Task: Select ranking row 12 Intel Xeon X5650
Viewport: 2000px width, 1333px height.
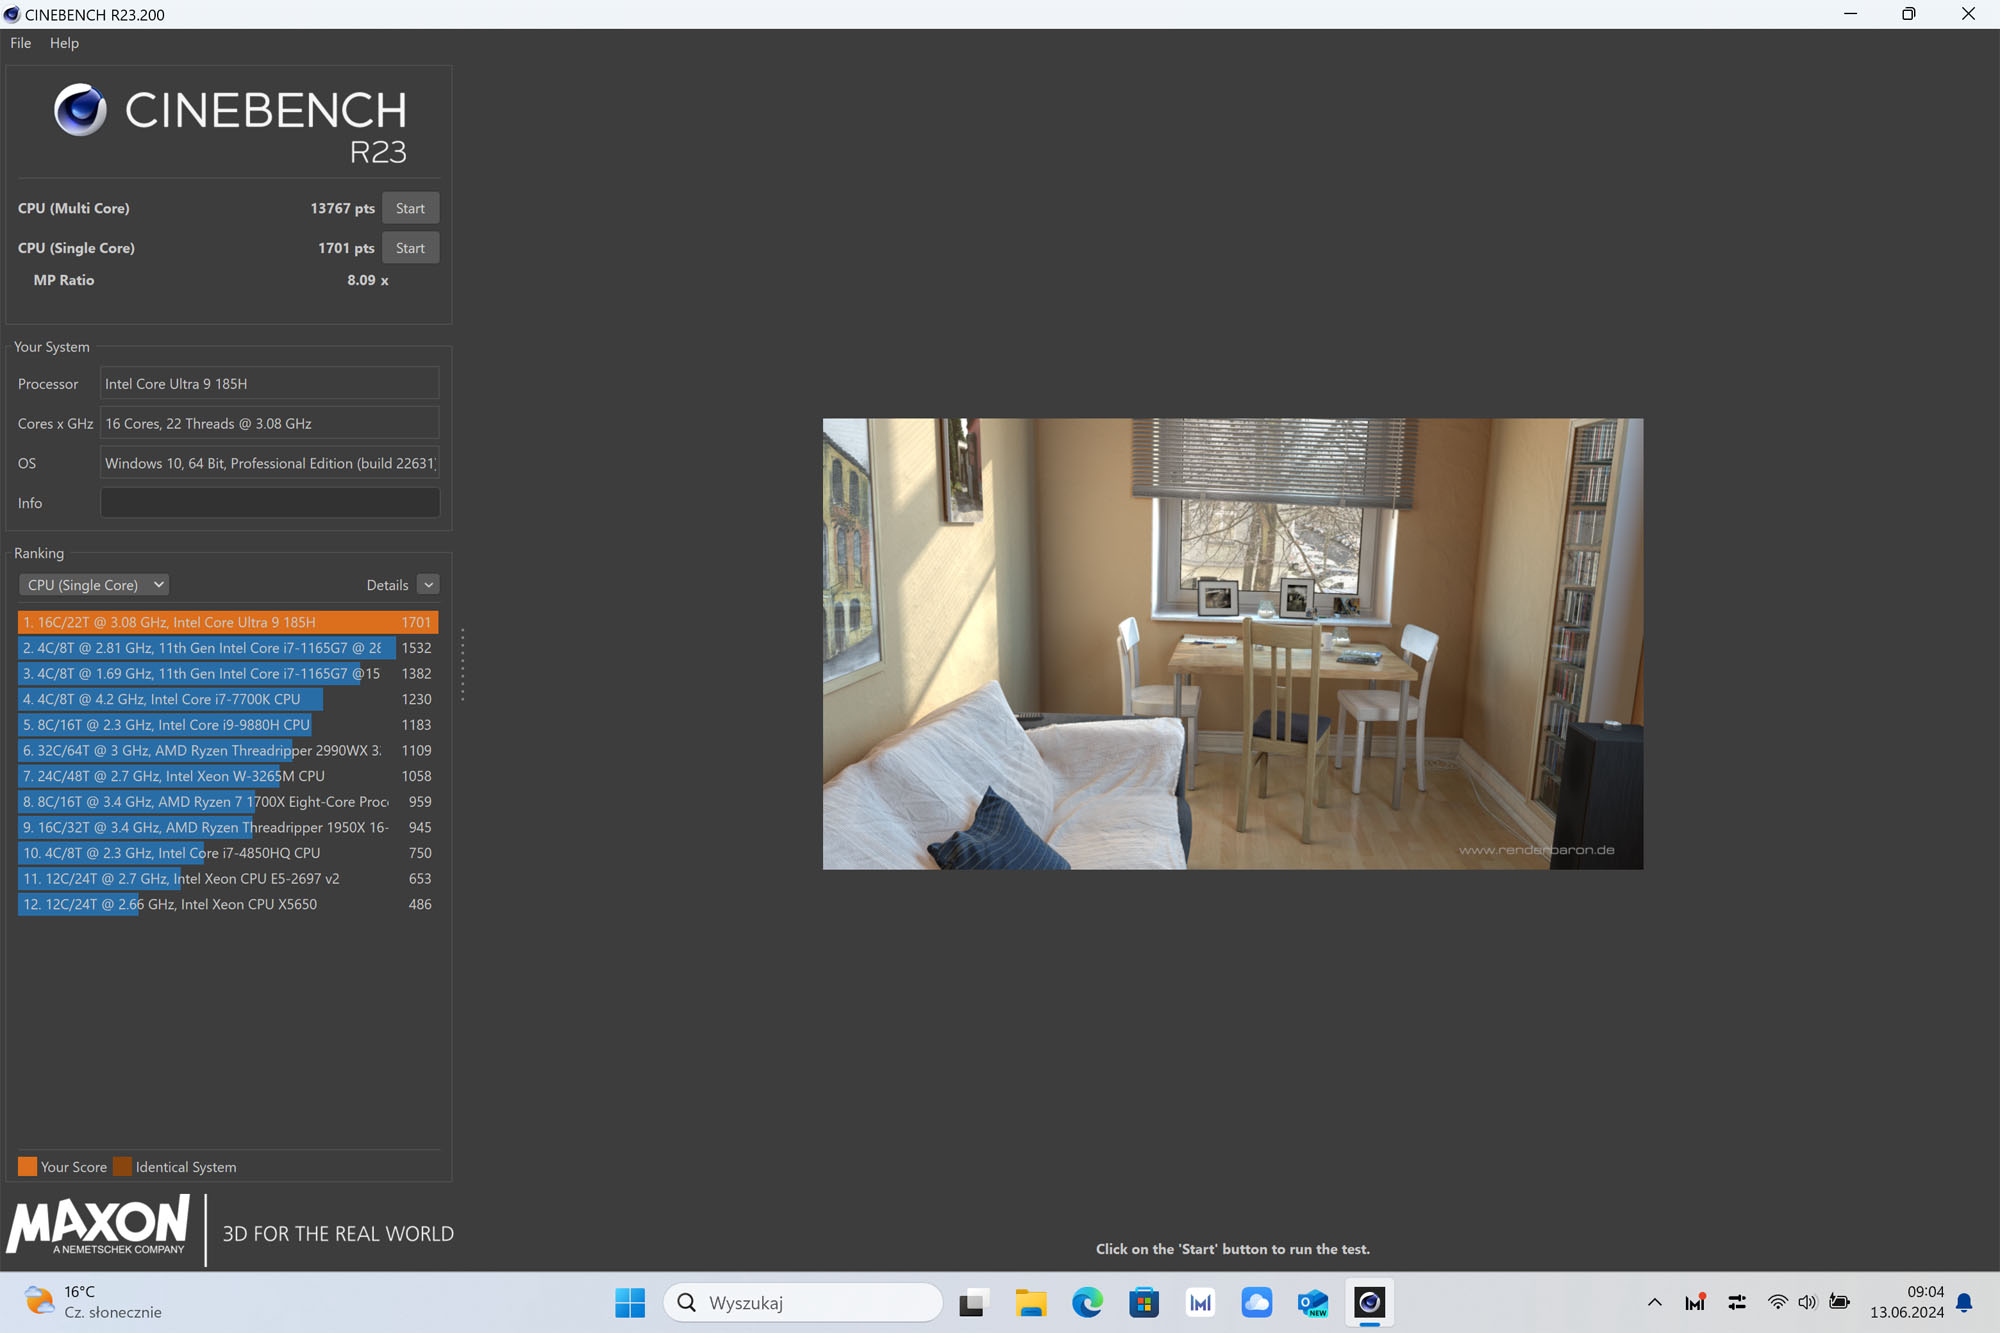Action: point(228,904)
